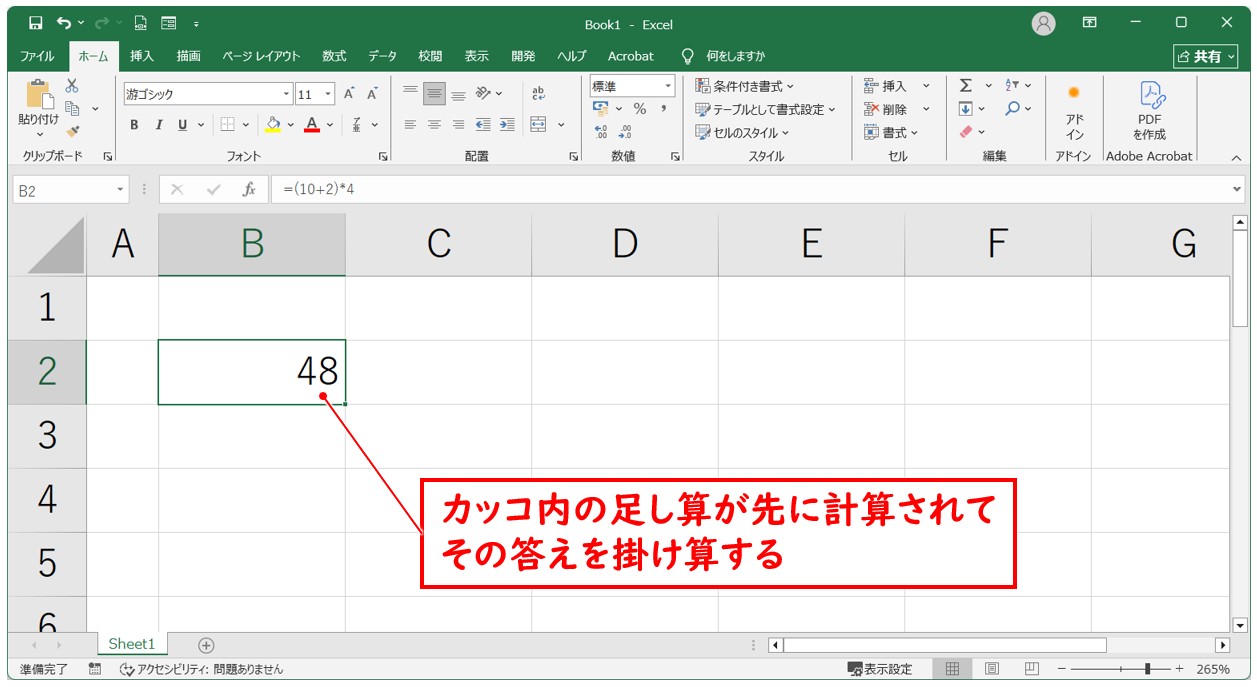Click the Save icon in title bar

35,23
